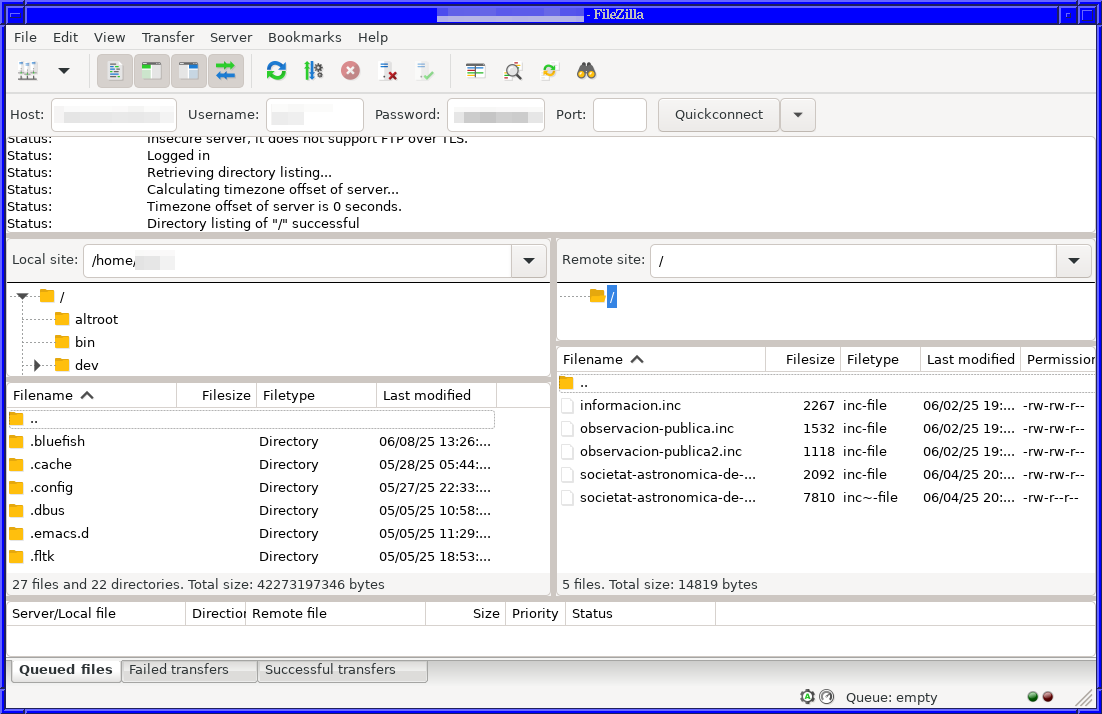This screenshot has width=1102, height=714.
Task: Select the 7810-byte societat-astronomica file
Action: tap(826, 498)
